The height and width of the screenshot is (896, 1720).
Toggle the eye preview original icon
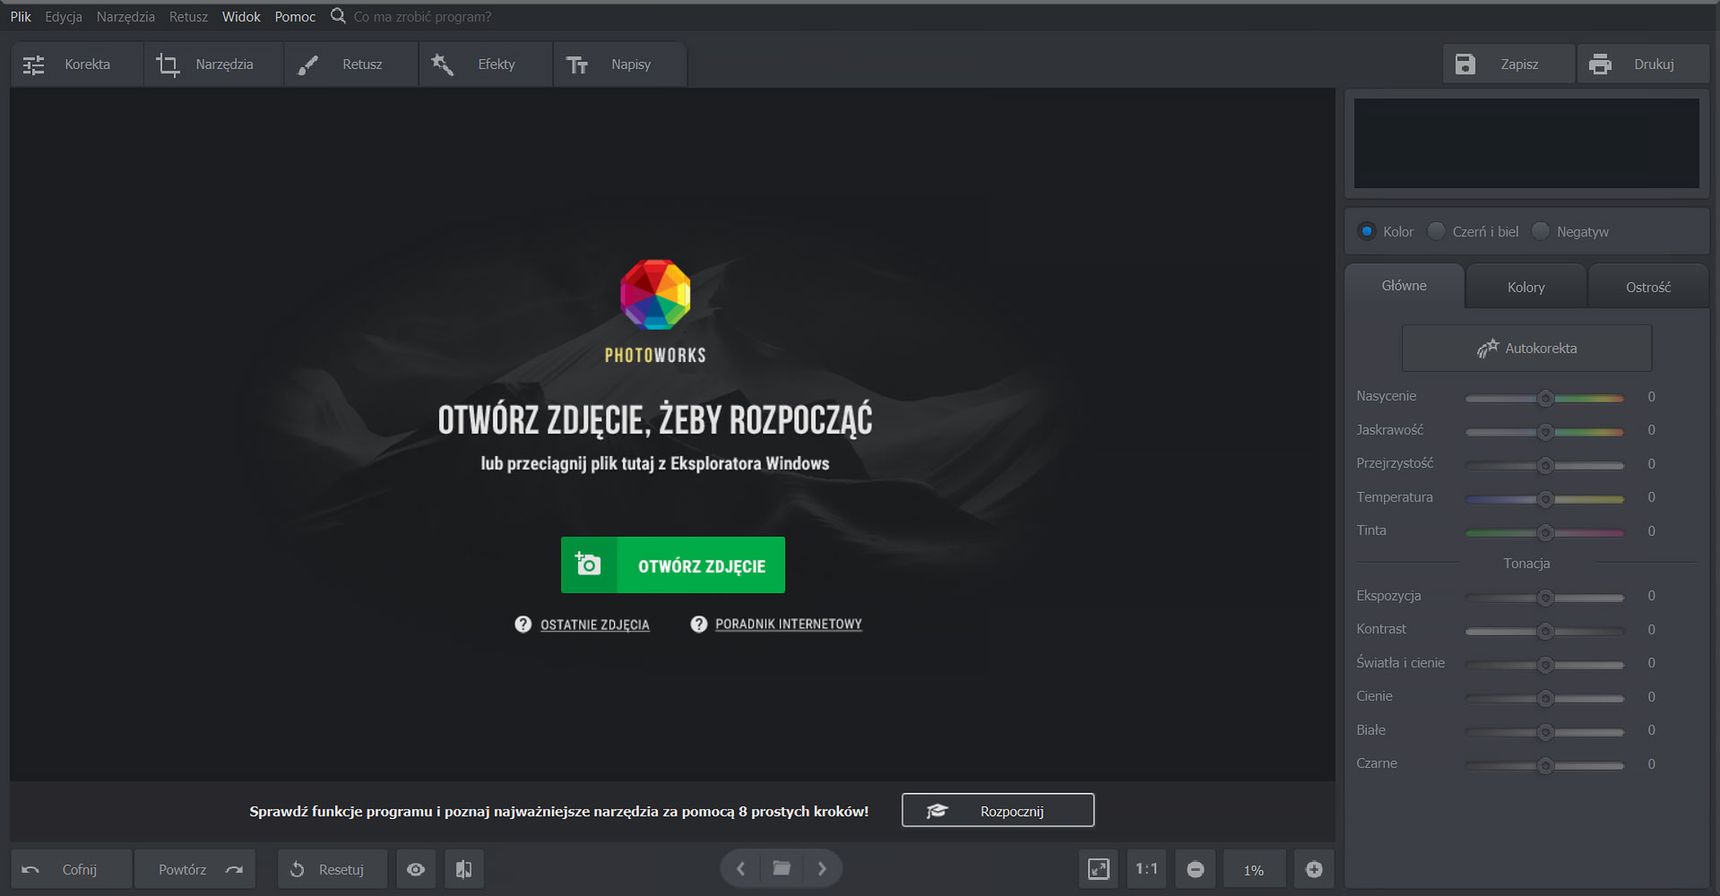click(416, 869)
